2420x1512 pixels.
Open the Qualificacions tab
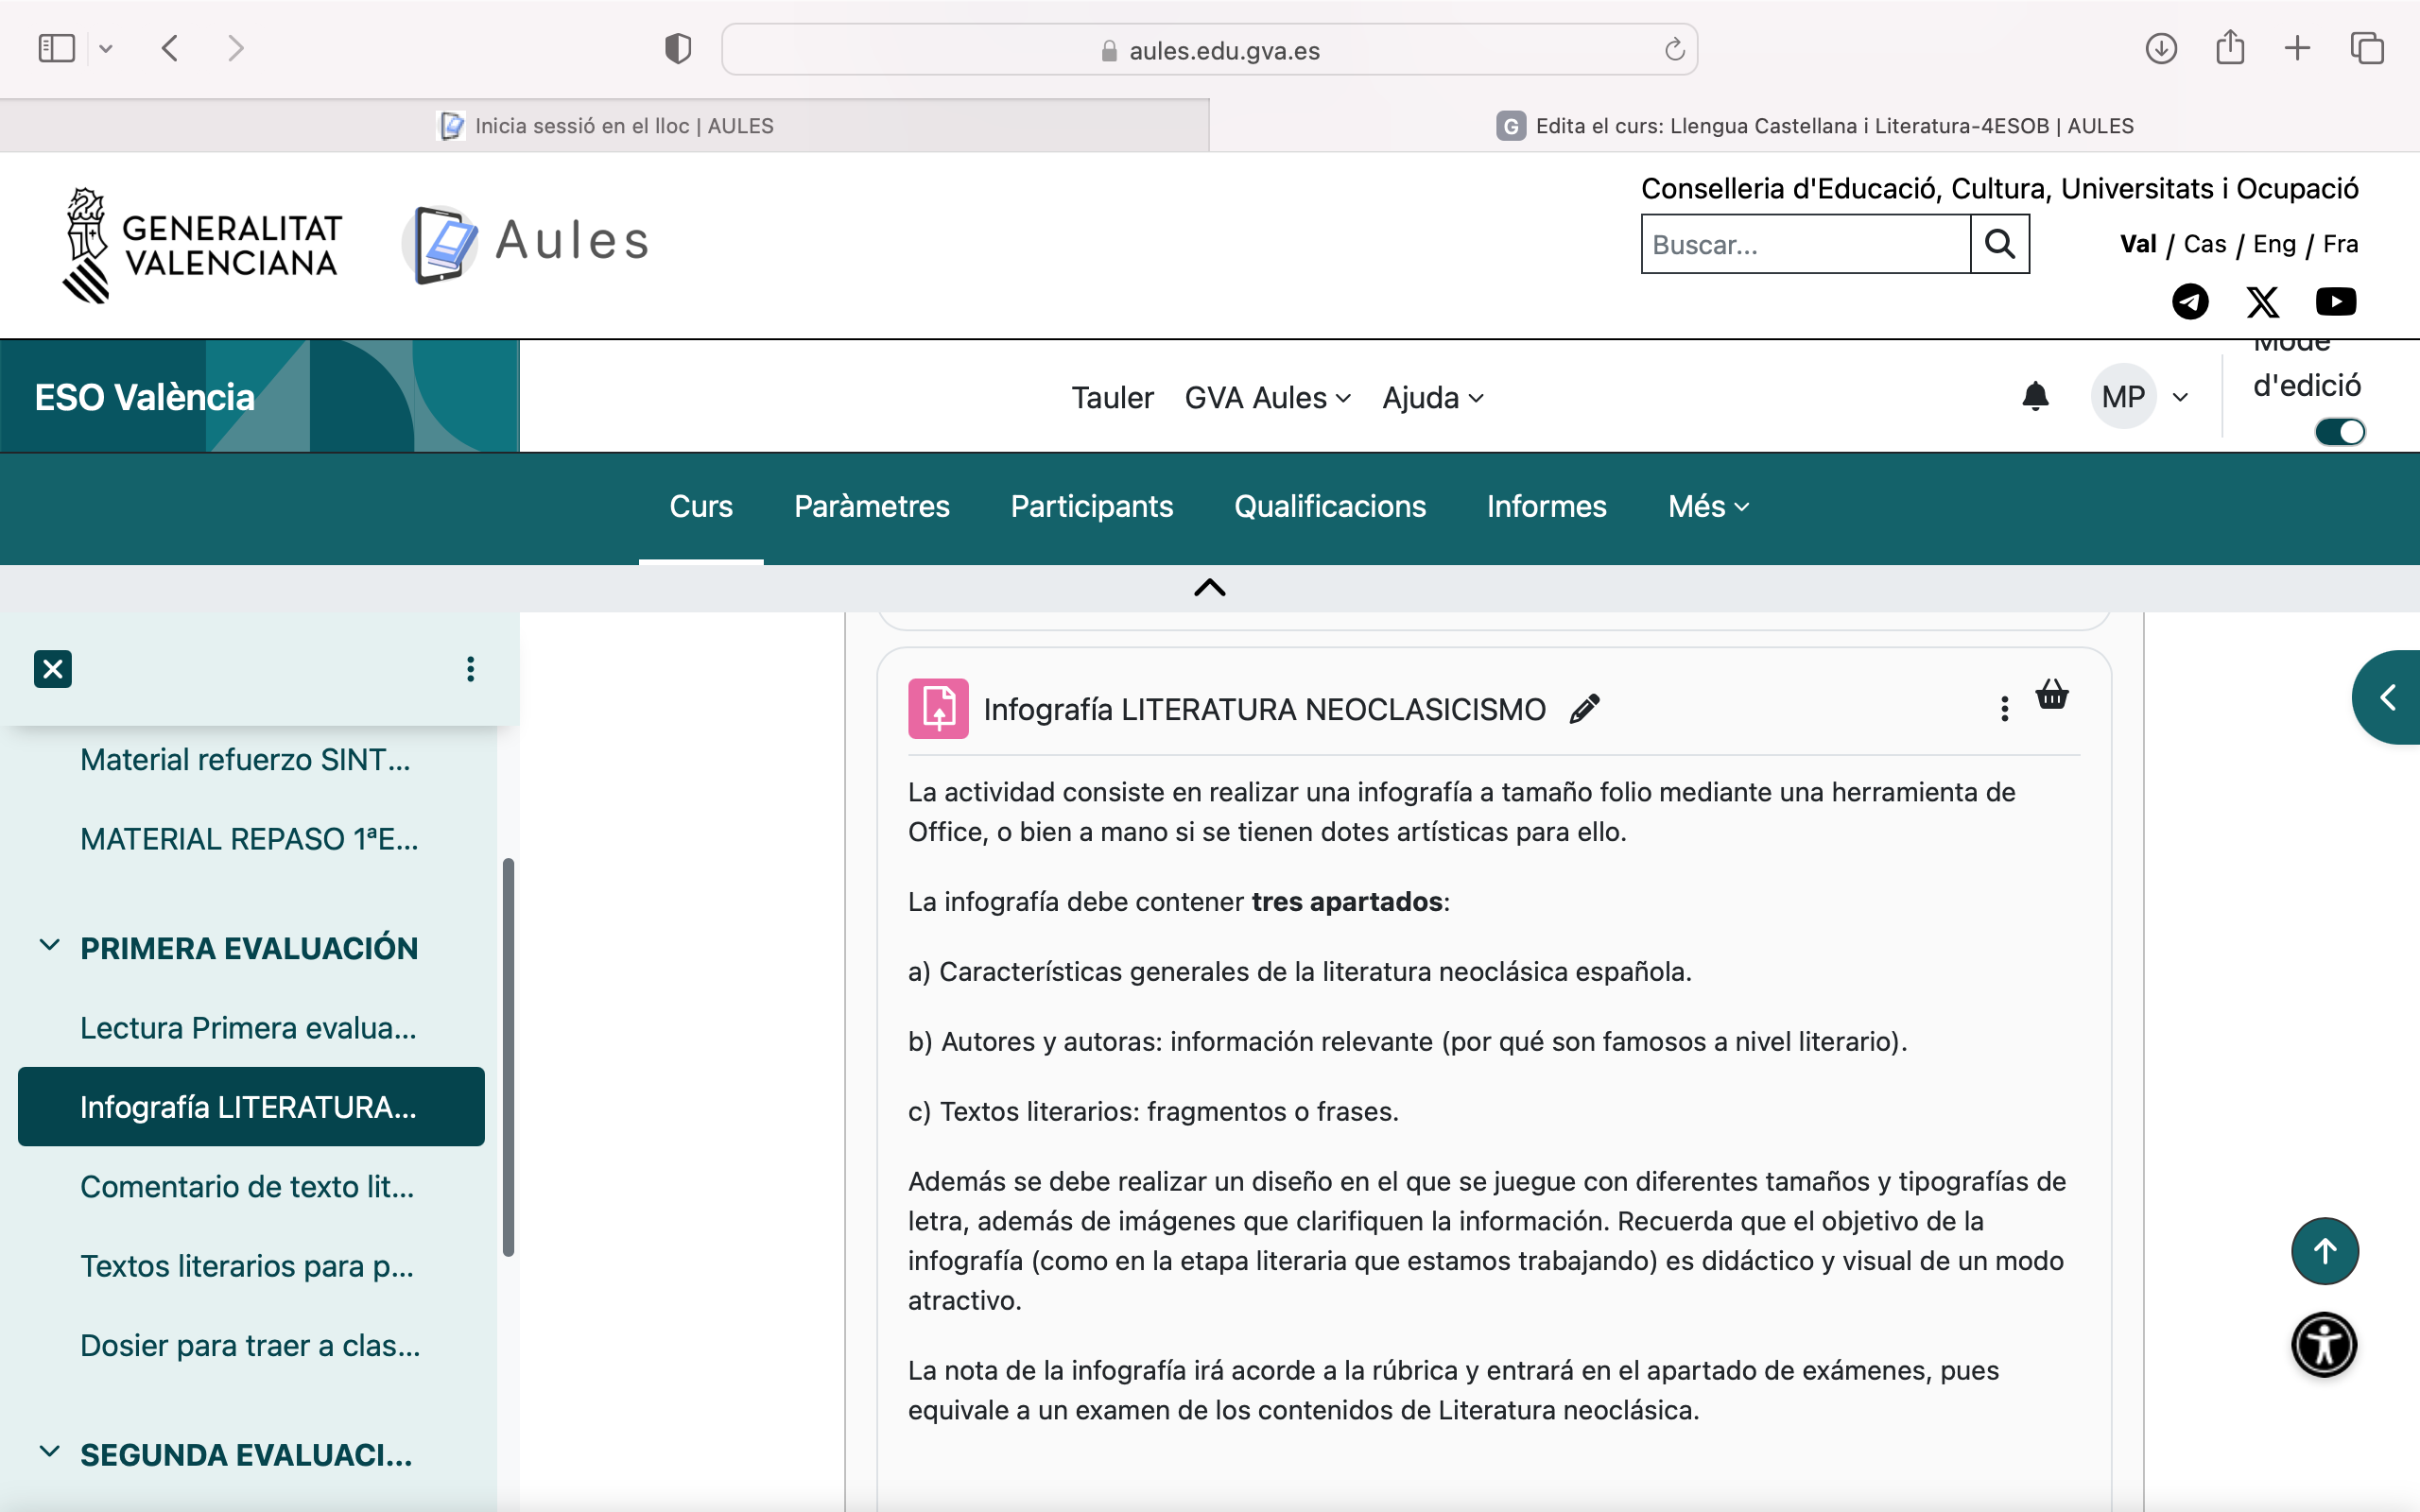coord(1330,507)
